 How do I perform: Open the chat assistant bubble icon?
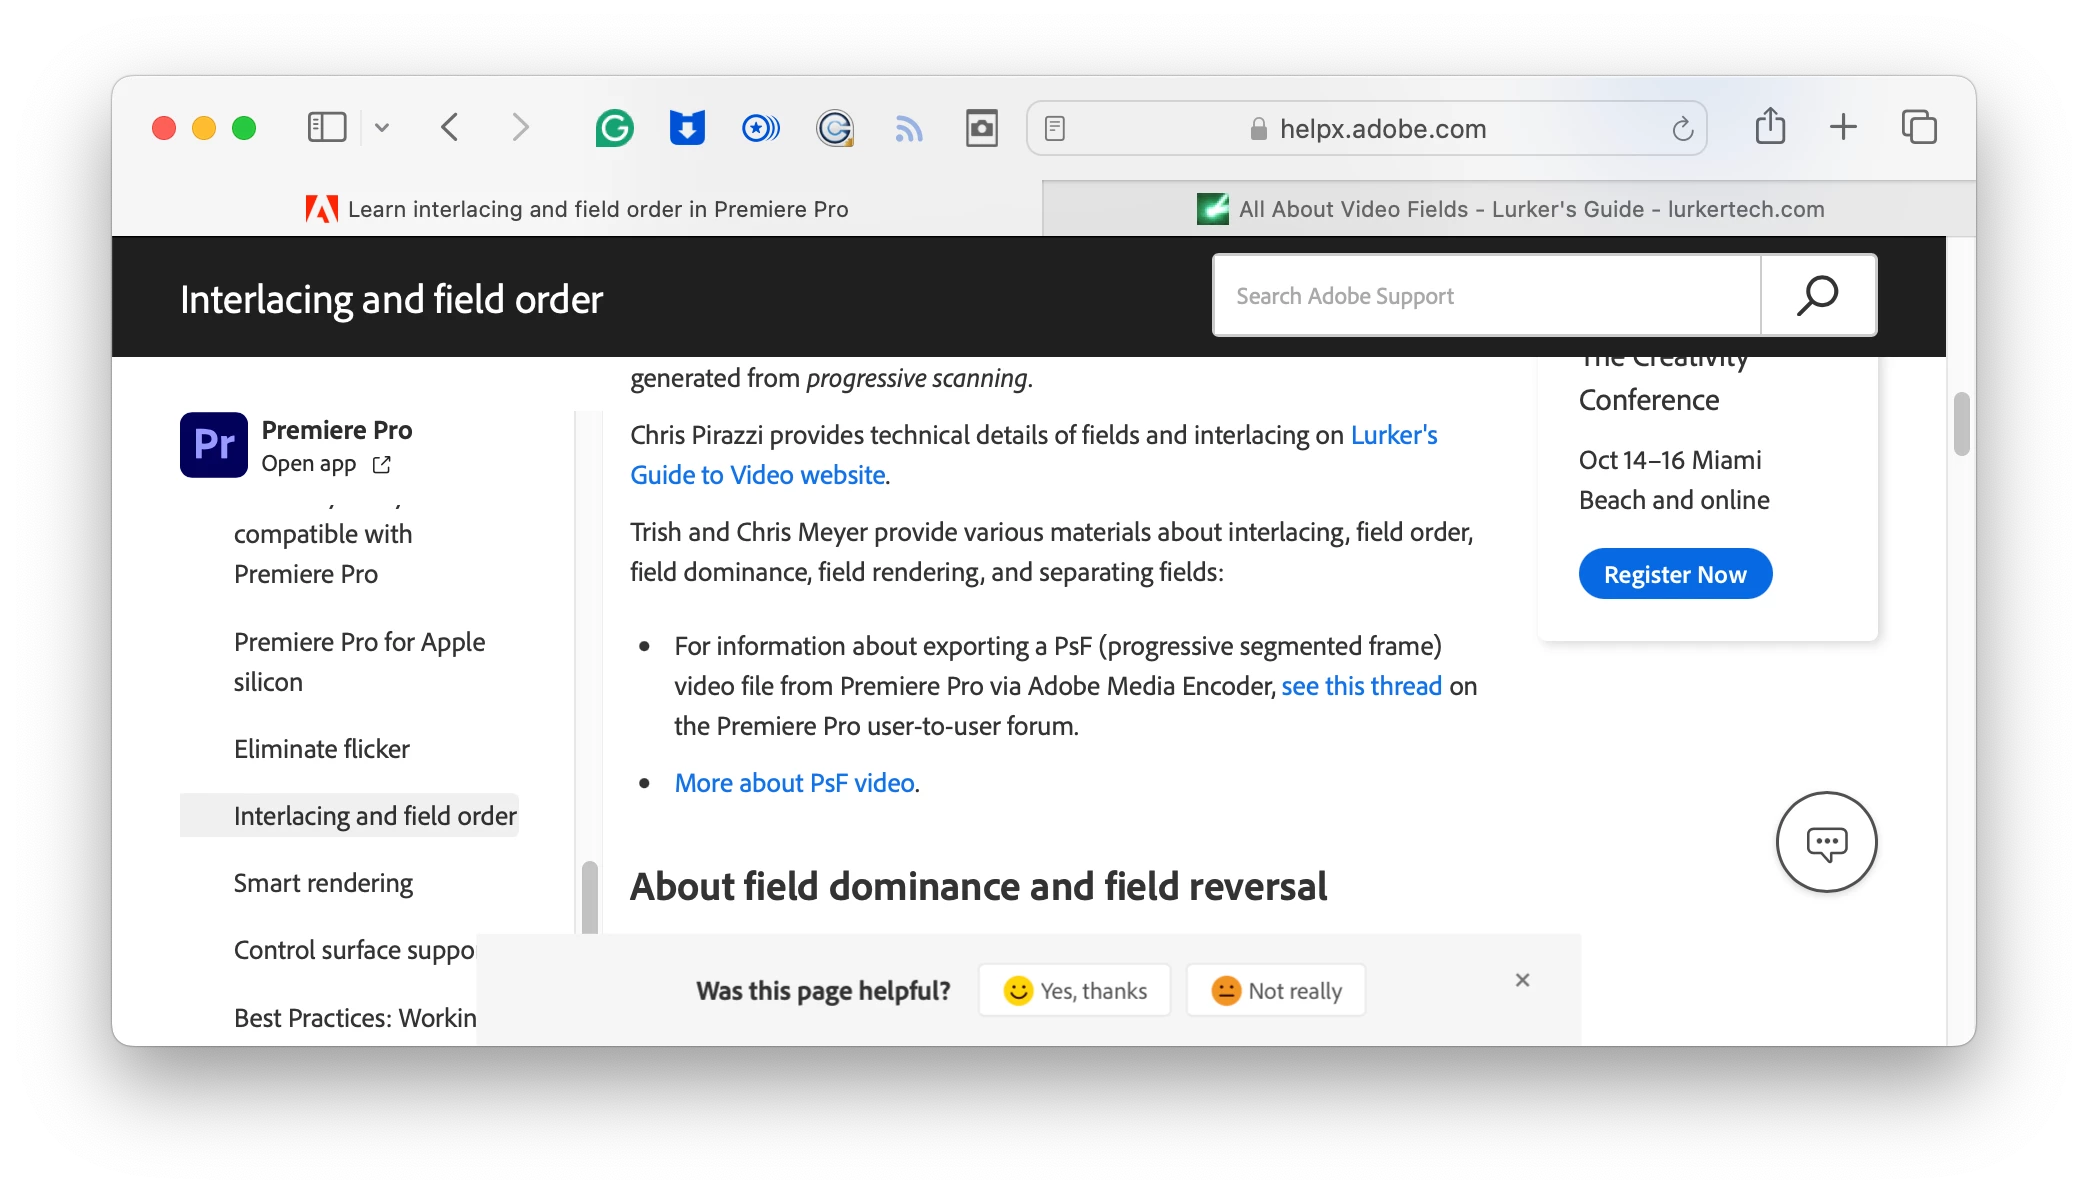pos(1826,842)
